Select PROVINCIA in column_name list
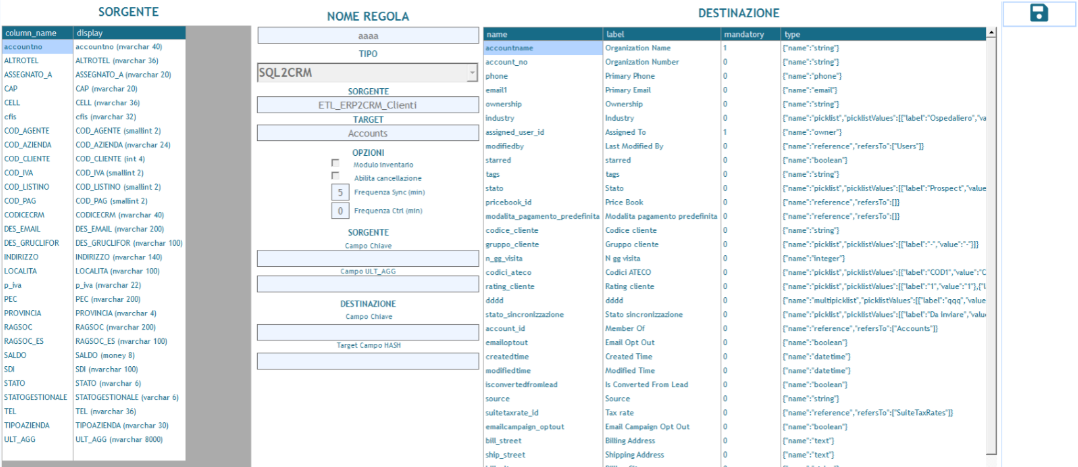Image resolution: width=1078 pixels, height=467 pixels. click(x=37, y=313)
